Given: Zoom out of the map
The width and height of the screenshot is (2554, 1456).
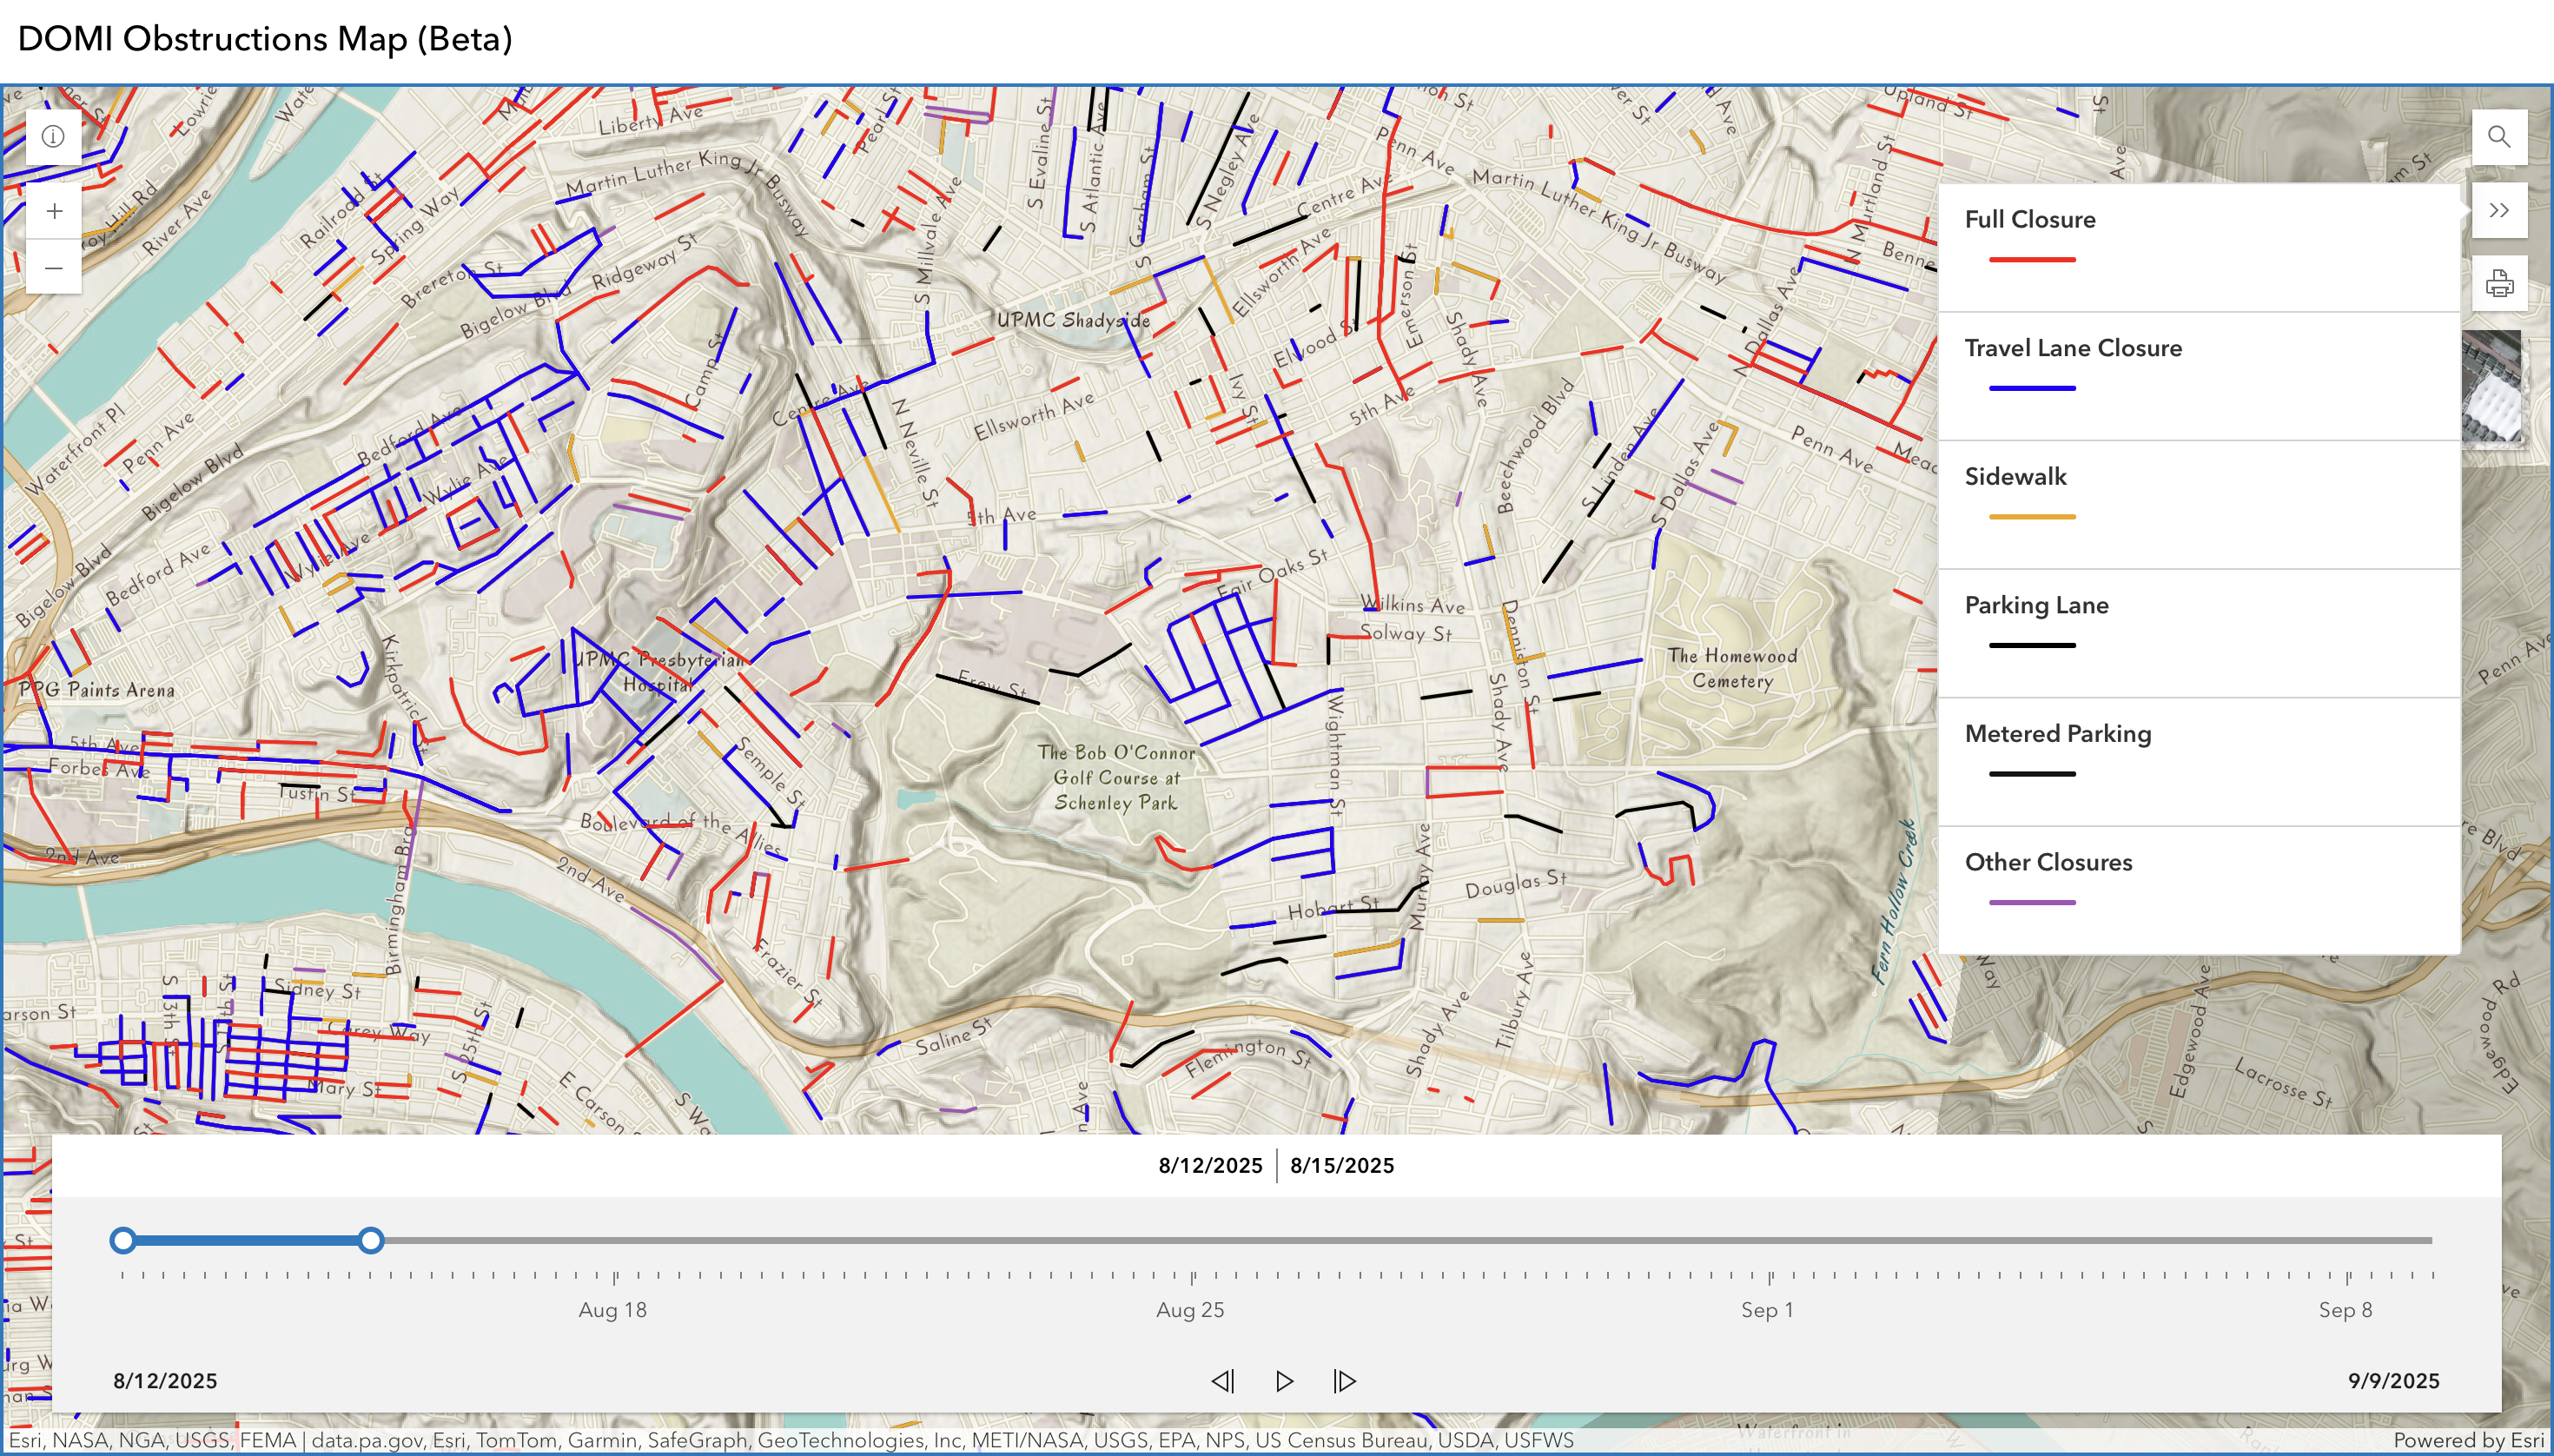Looking at the screenshot, I should click(x=54, y=268).
